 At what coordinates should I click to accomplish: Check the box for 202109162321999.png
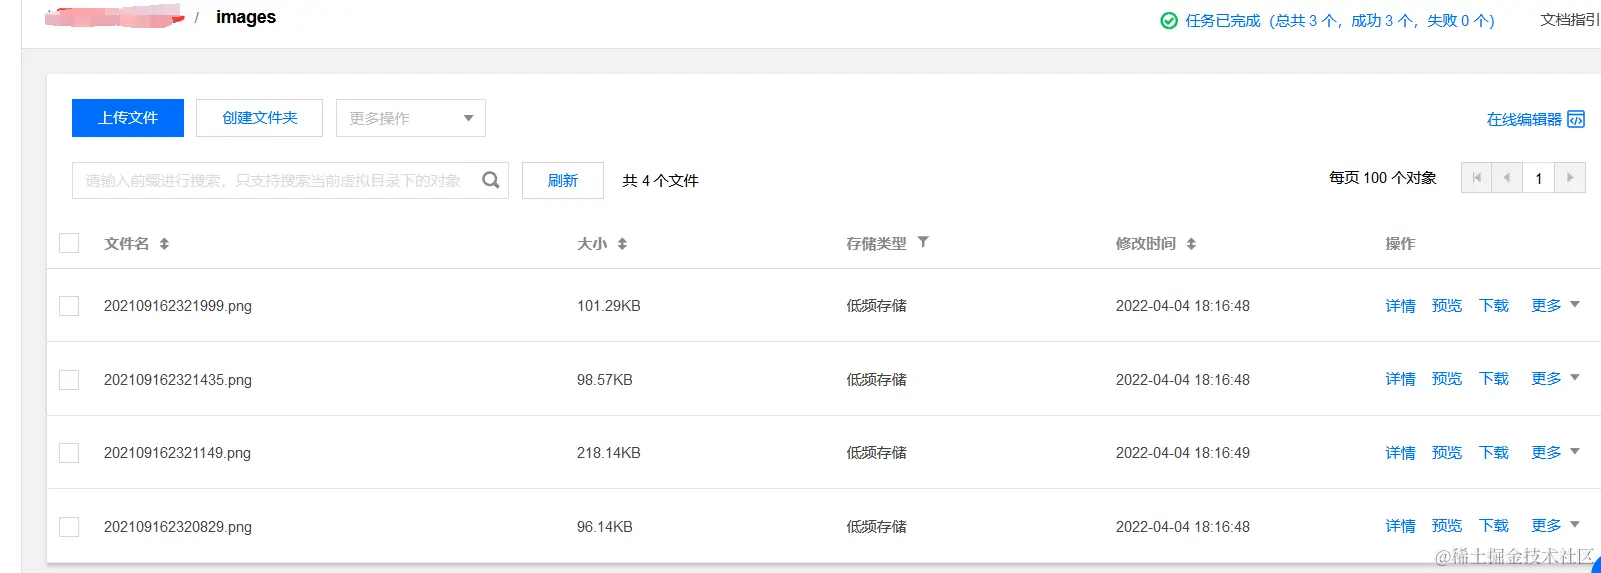point(69,306)
